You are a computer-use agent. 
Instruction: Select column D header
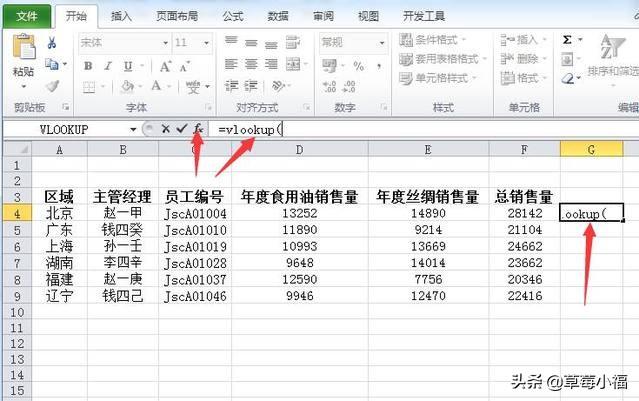tap(300, 150)
